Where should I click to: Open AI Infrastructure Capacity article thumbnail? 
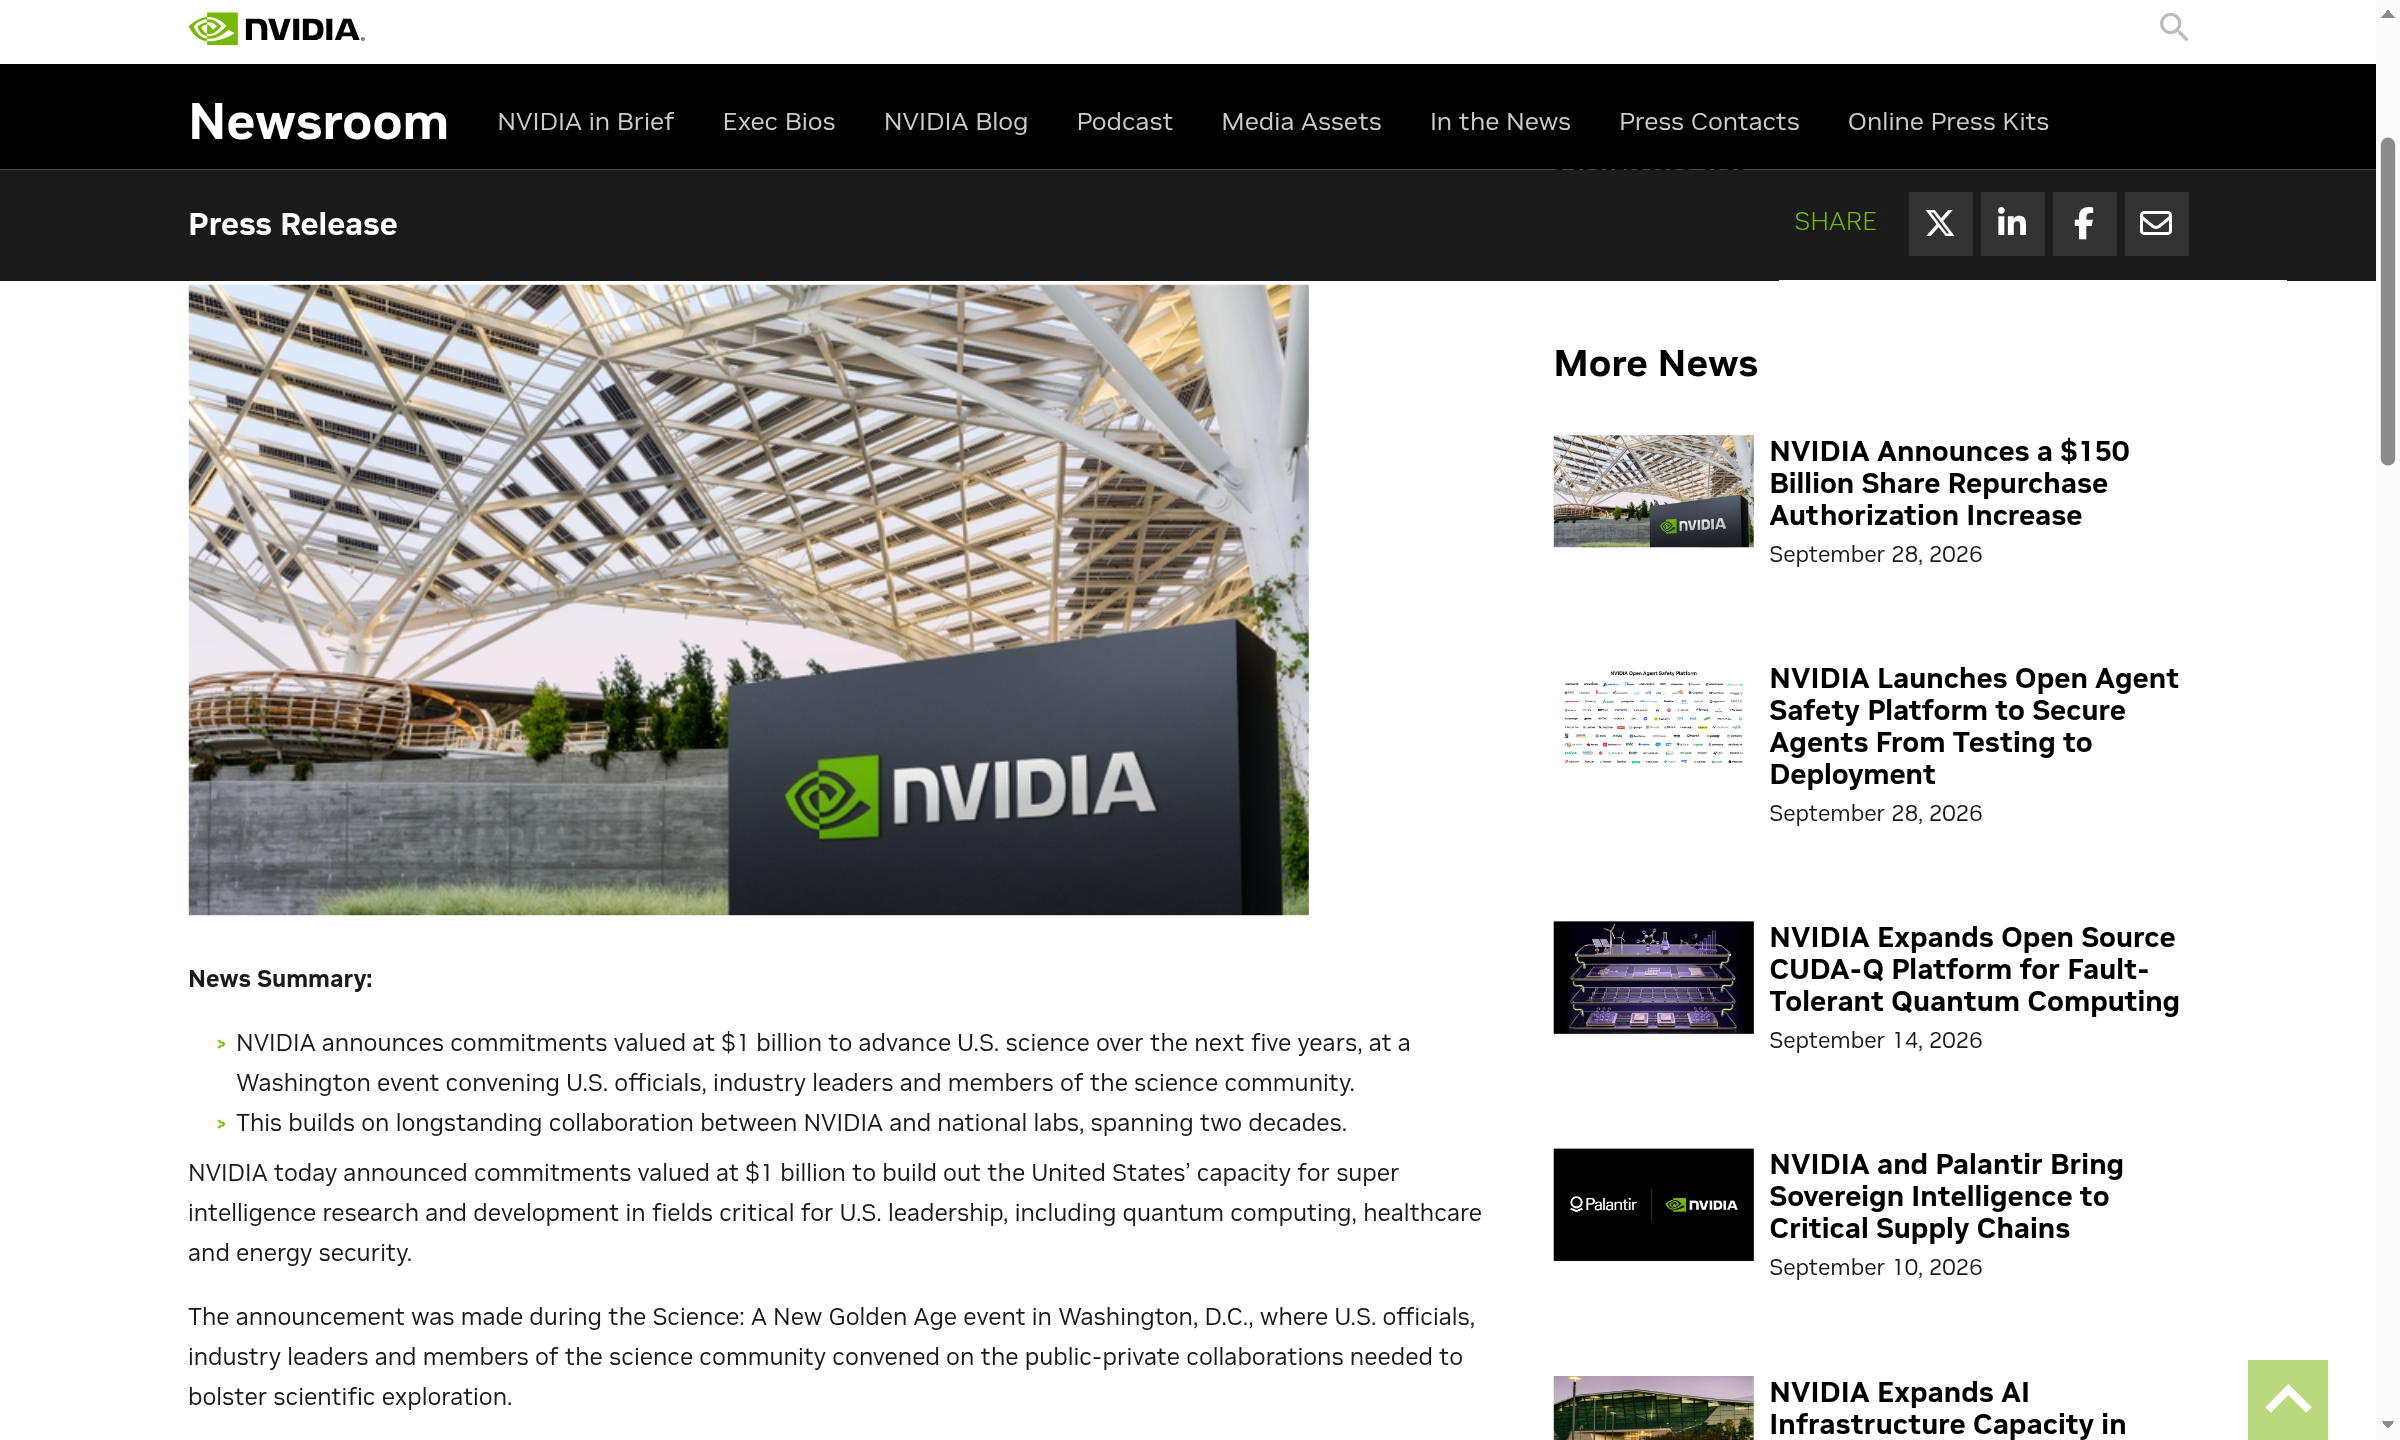click(x=1653, y=1408)
